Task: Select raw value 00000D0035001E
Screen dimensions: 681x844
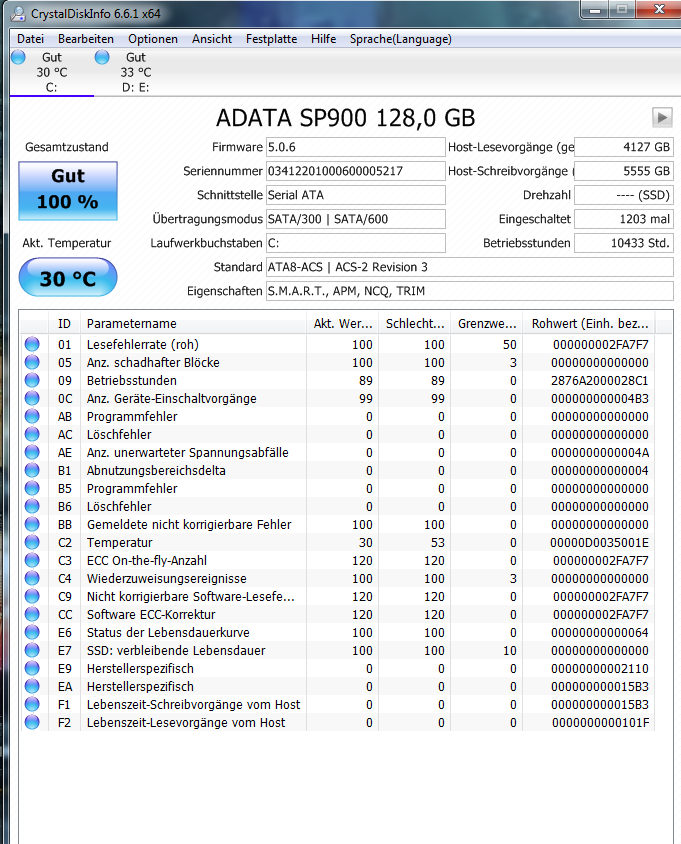Action: (x=600, y=543)
